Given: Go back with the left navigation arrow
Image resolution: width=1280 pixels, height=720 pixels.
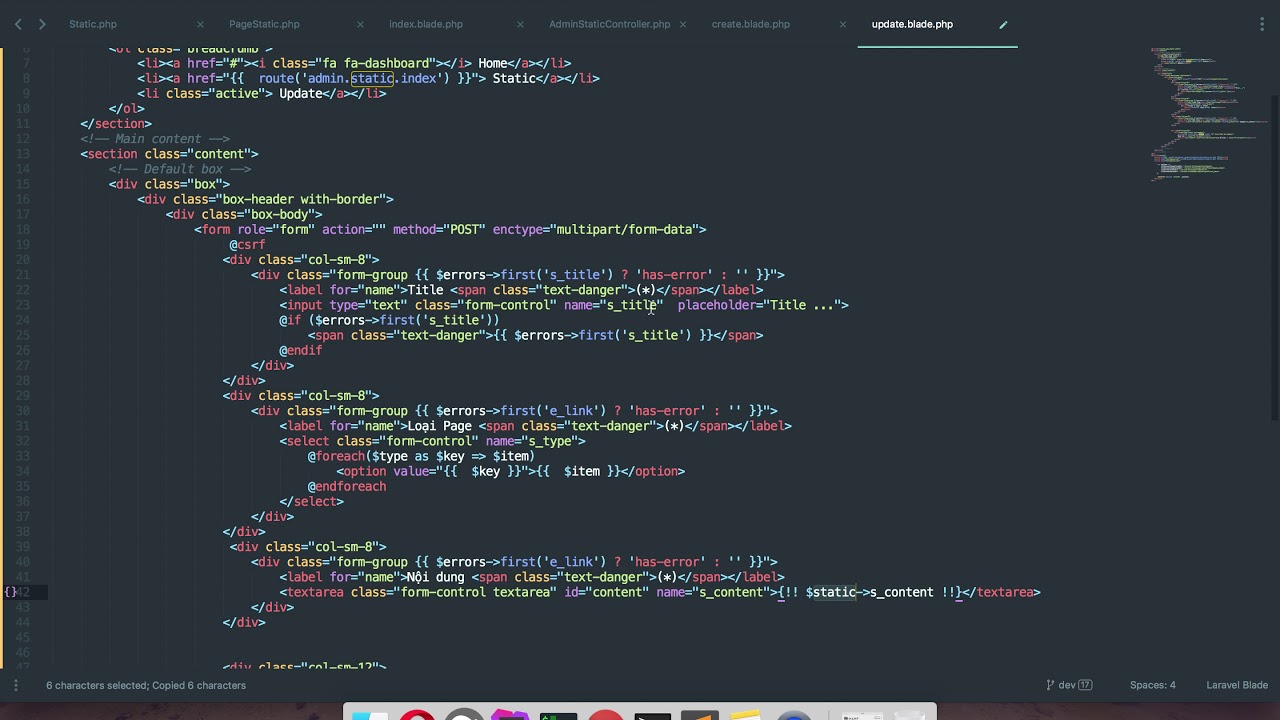Looking at the screenshot, I should (18, 24).
